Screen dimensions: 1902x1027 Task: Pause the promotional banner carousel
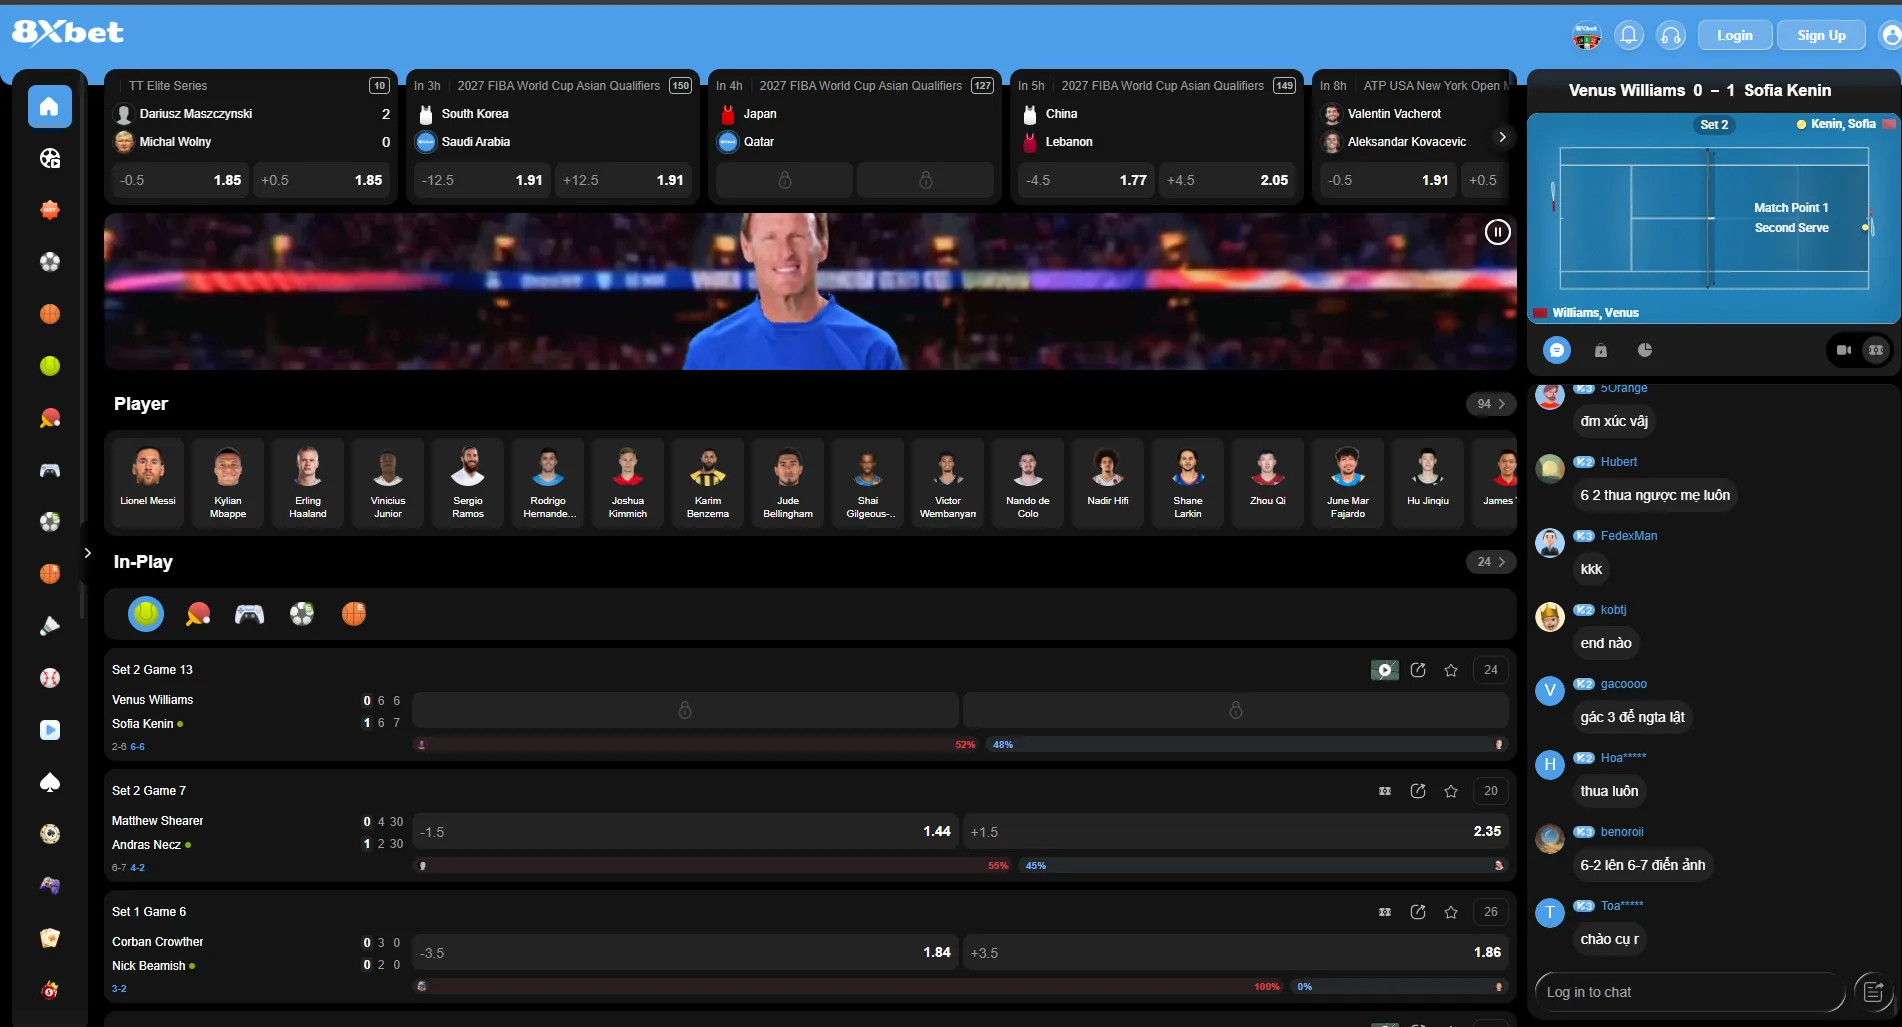[1497, 232]
